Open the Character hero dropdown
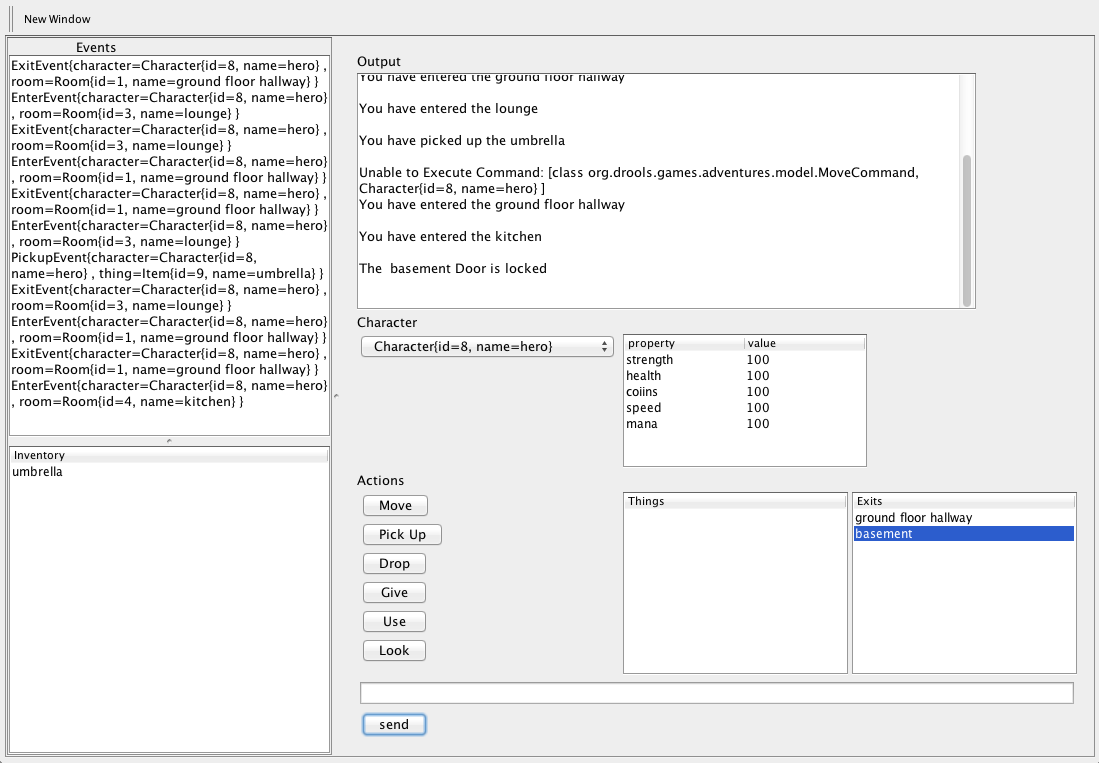The image size is (1099, 763). coord(486,346)
